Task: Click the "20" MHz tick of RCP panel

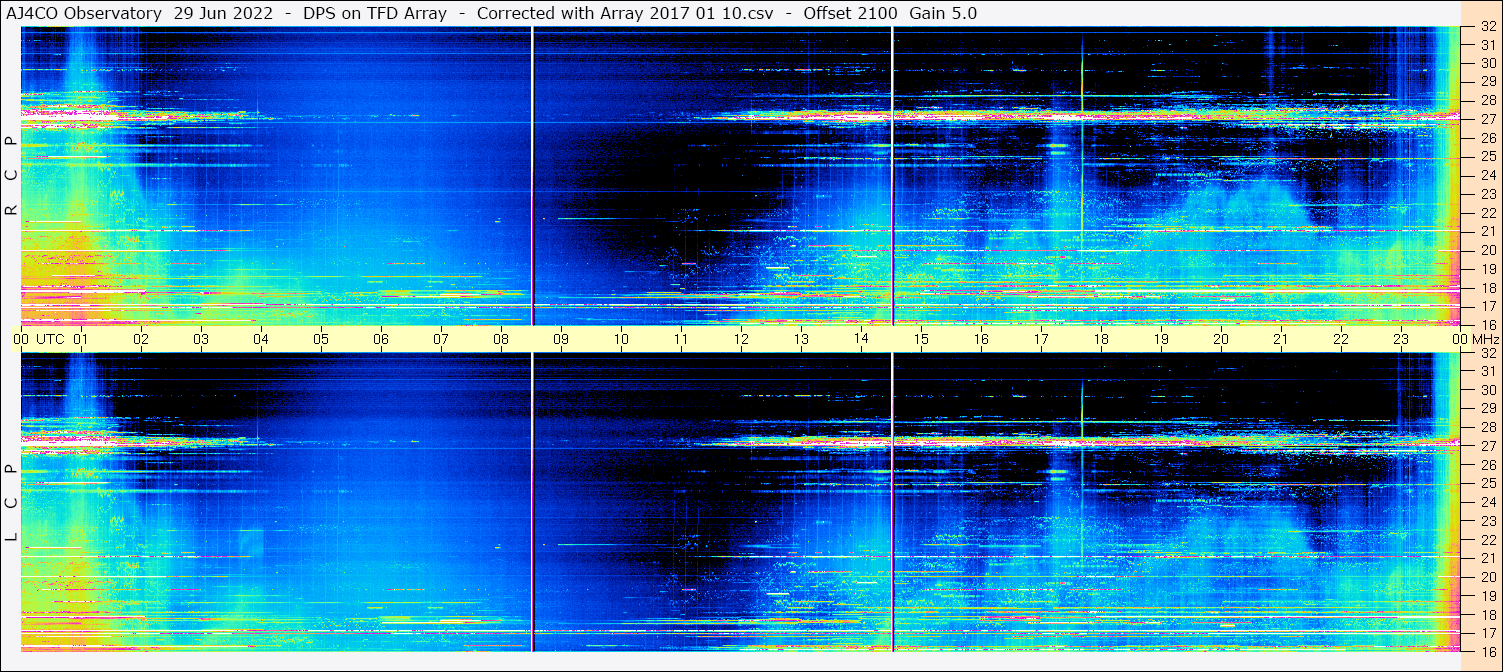Action: (1487, 250)
